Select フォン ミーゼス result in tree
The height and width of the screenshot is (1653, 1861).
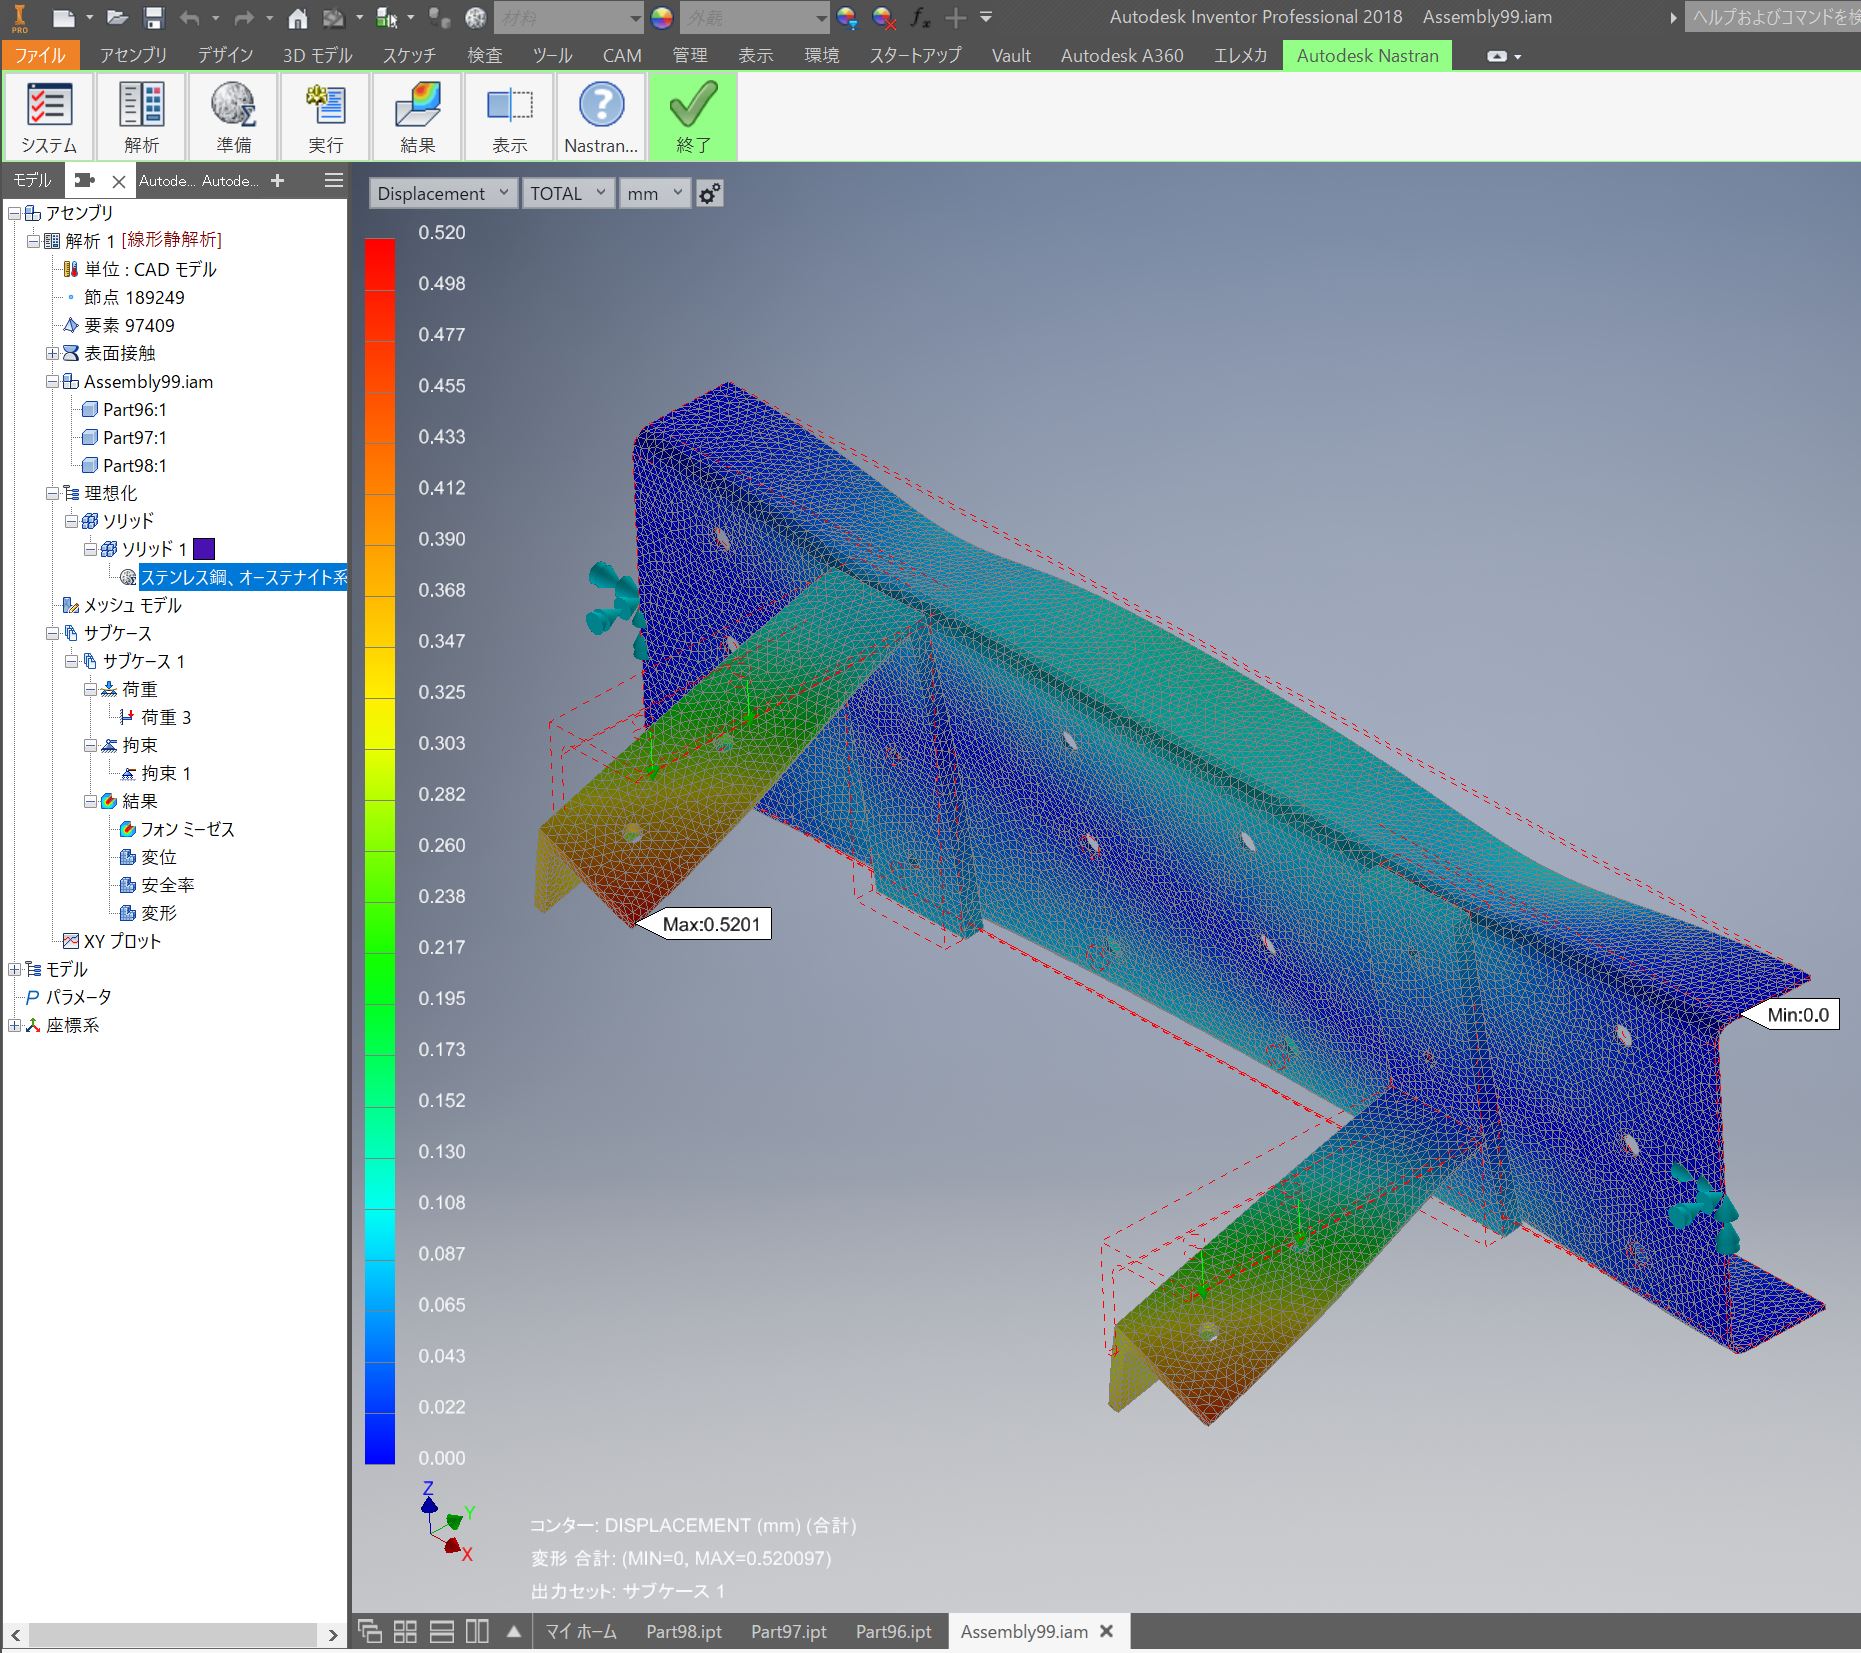pos(187,829)
